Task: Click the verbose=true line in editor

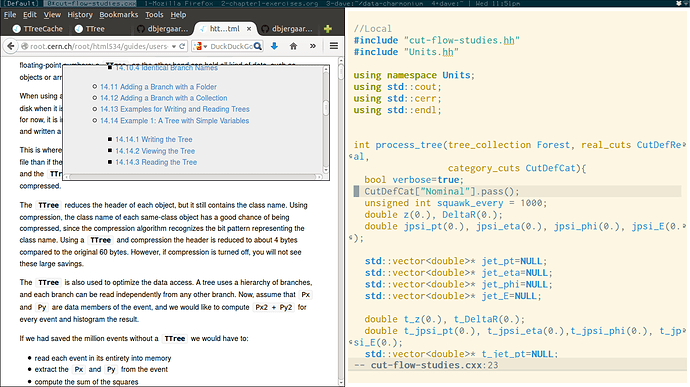Action: click(x=414, y=180)
